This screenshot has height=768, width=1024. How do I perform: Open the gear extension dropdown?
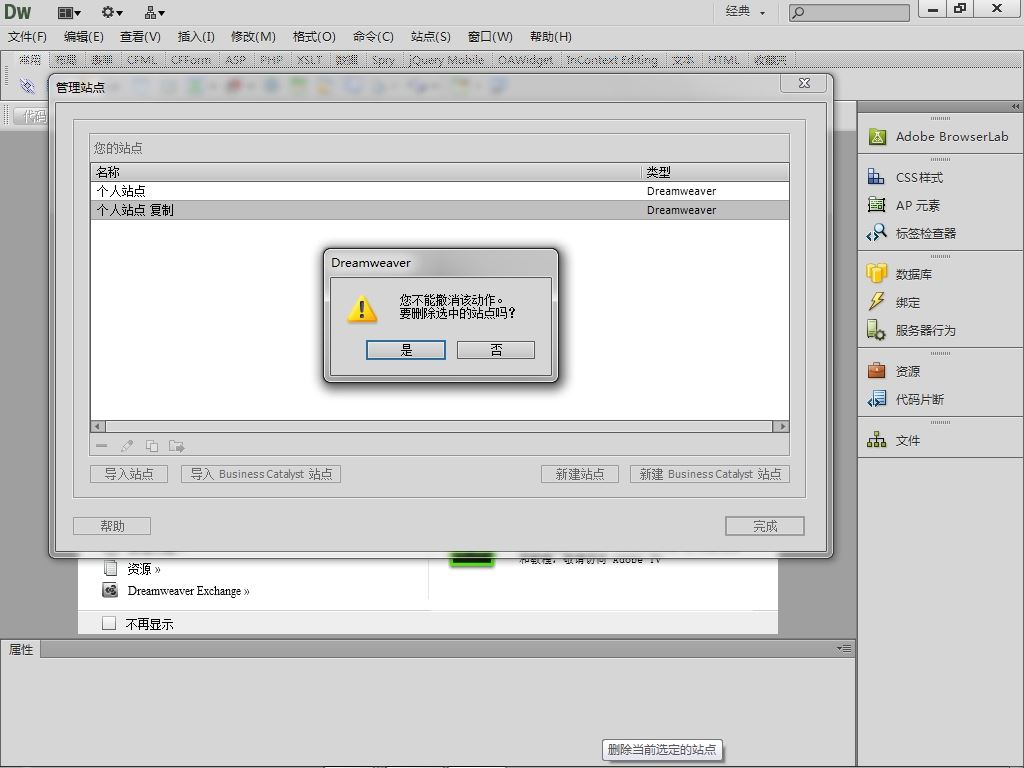click(x=112, y=12)
